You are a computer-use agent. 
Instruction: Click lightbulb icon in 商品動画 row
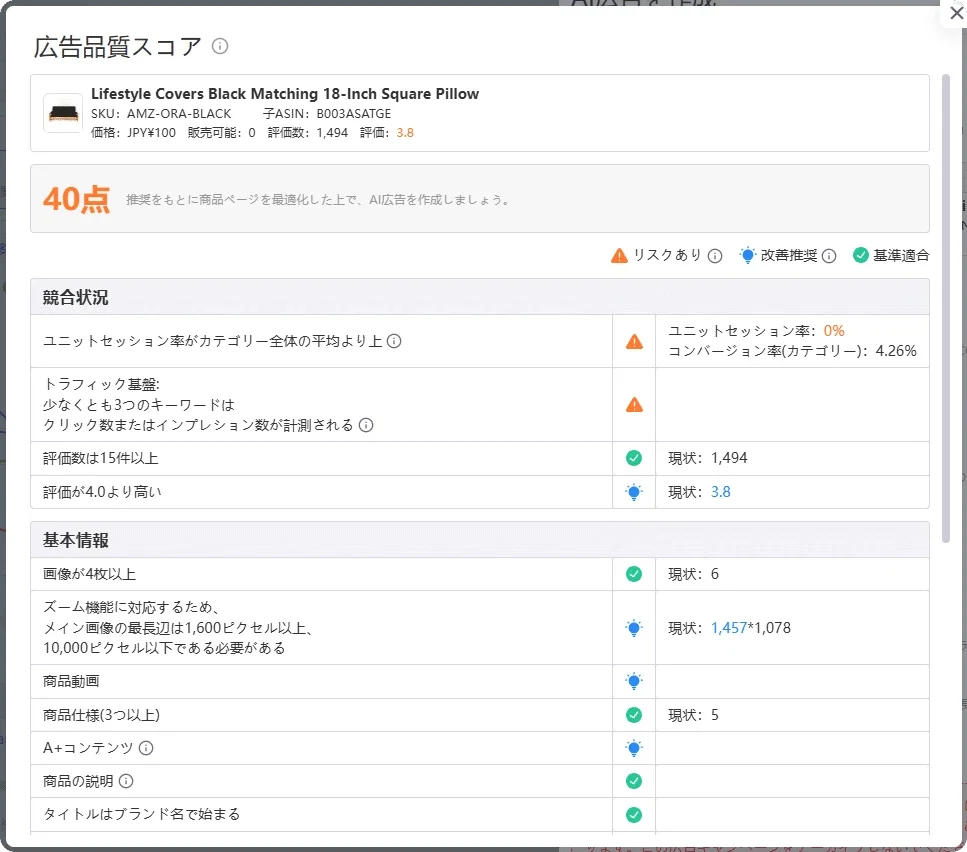[634, 681]
